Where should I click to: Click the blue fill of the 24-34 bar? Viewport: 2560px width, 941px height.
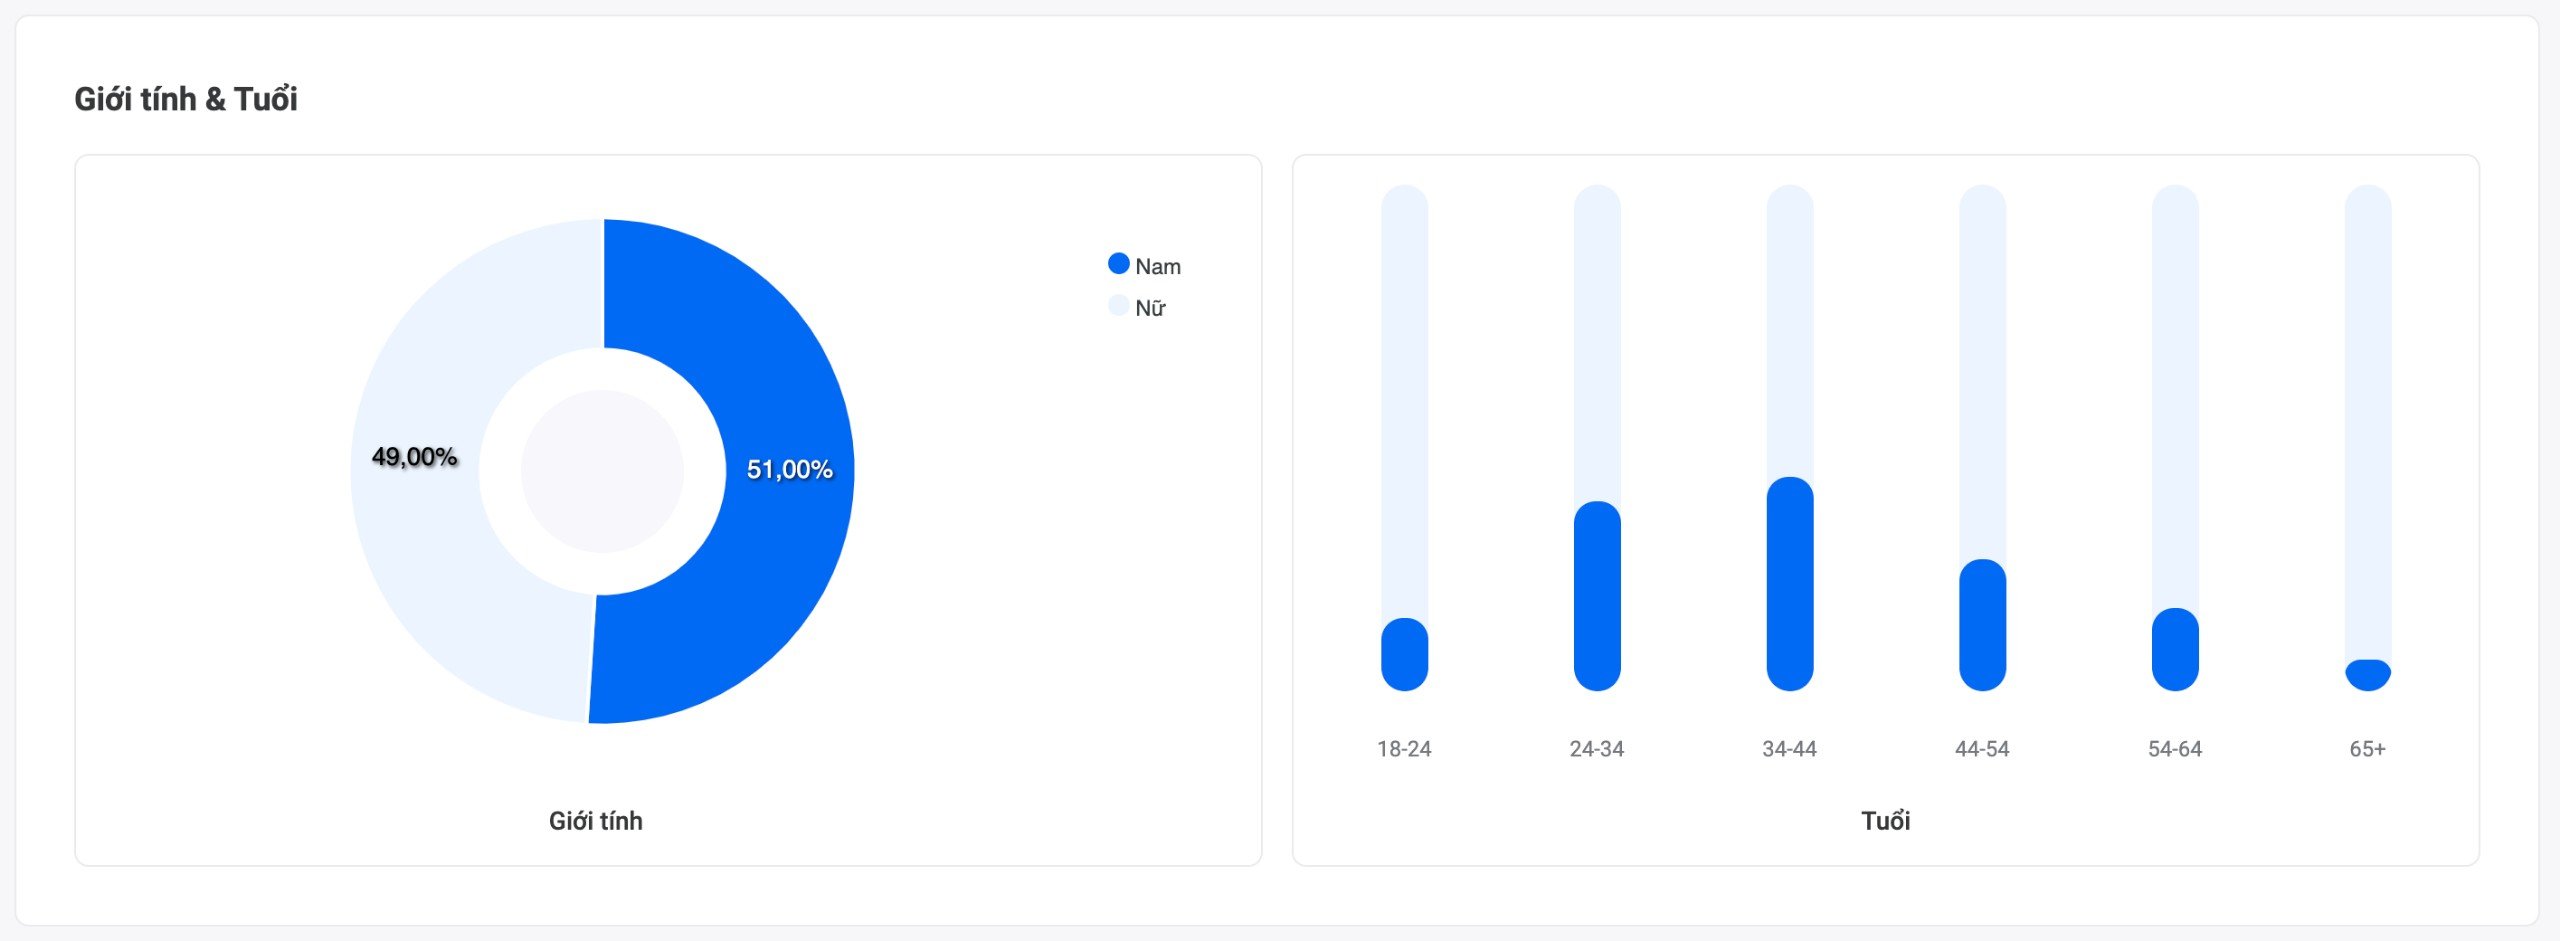tap(1597, 596)
